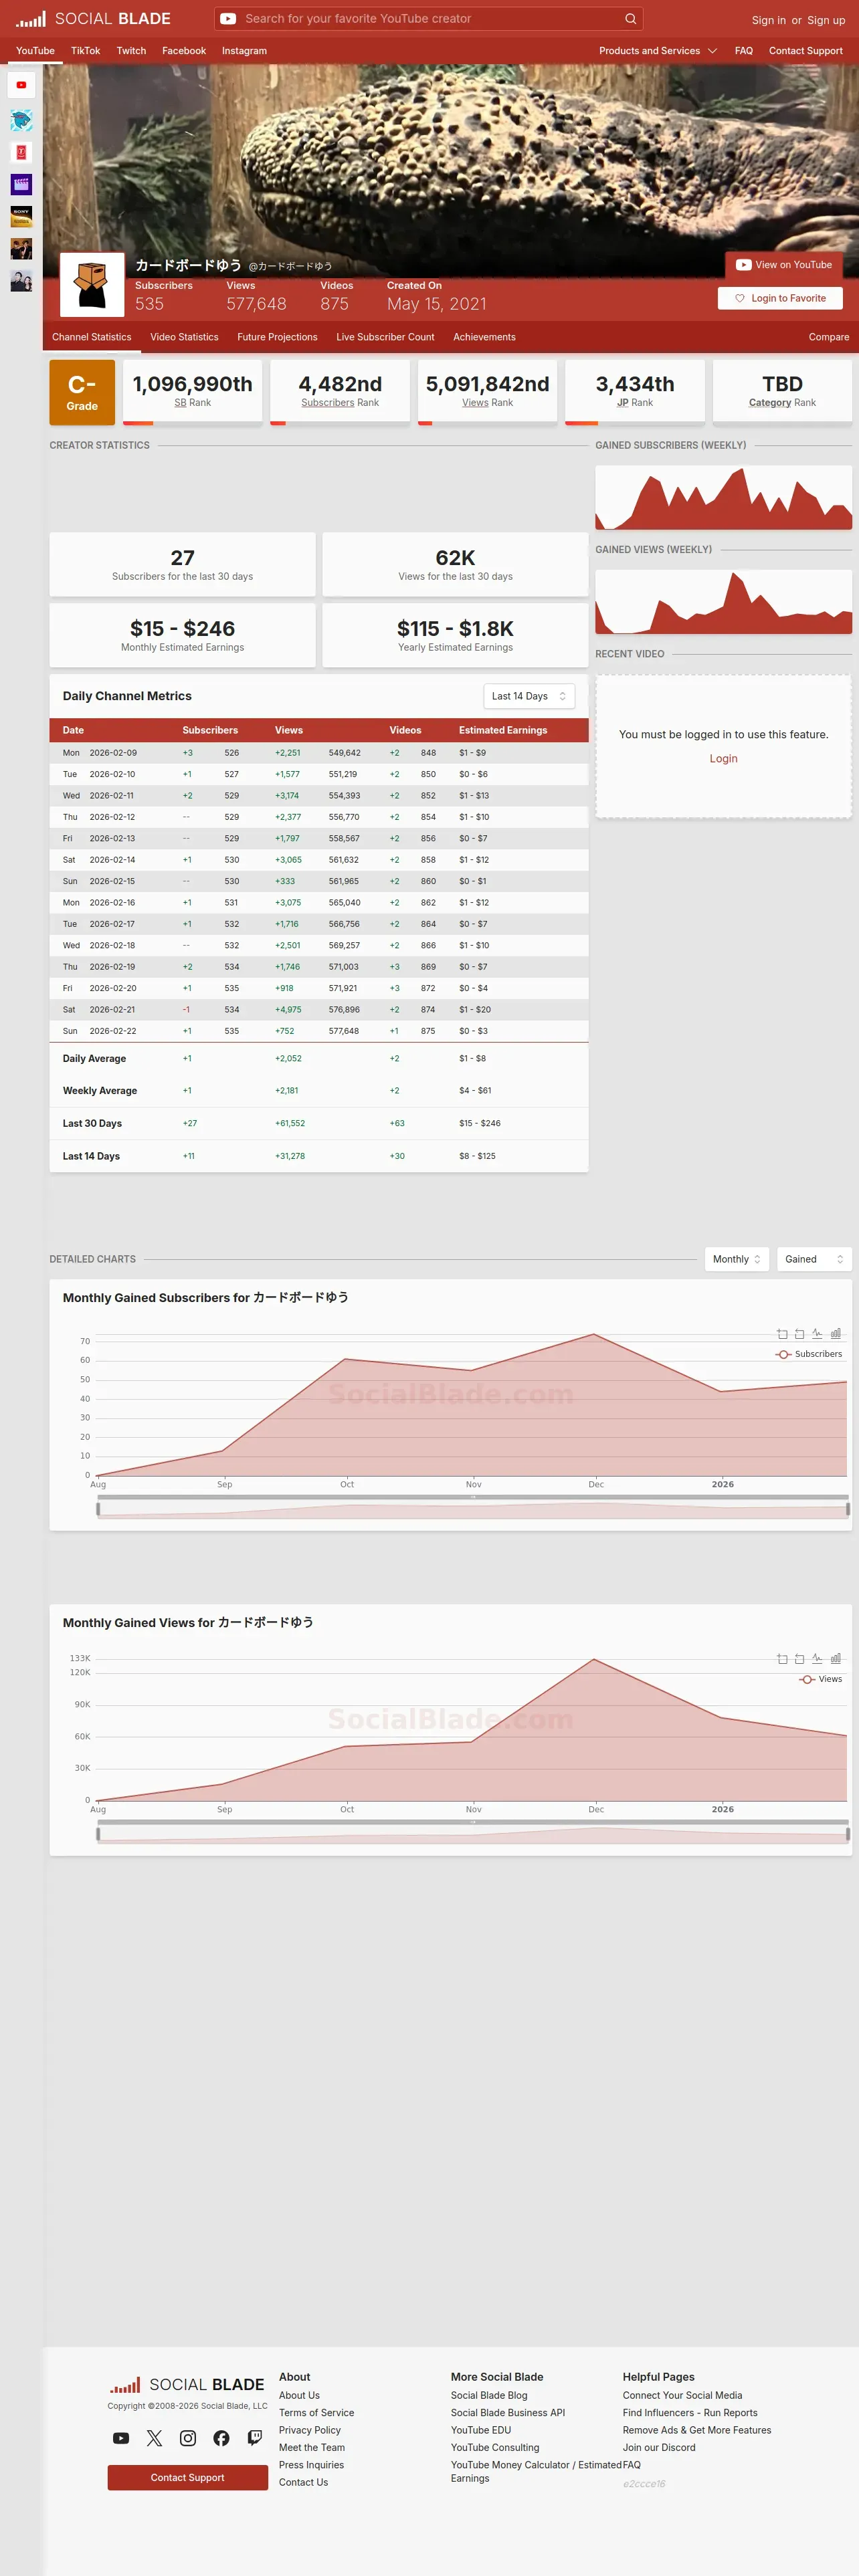
Task: Open the Social Blade logo home link
Action: (93, 19)
